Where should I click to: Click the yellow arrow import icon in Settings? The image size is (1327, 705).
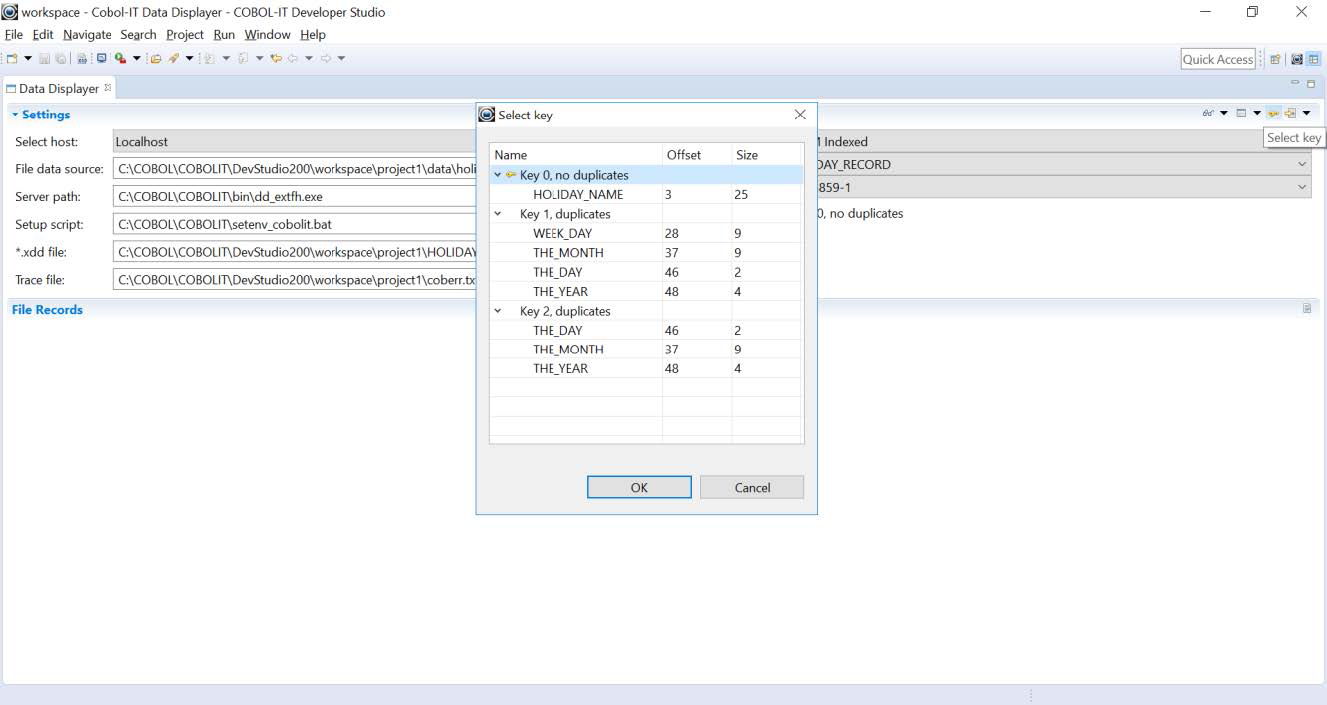point(1290,113)
